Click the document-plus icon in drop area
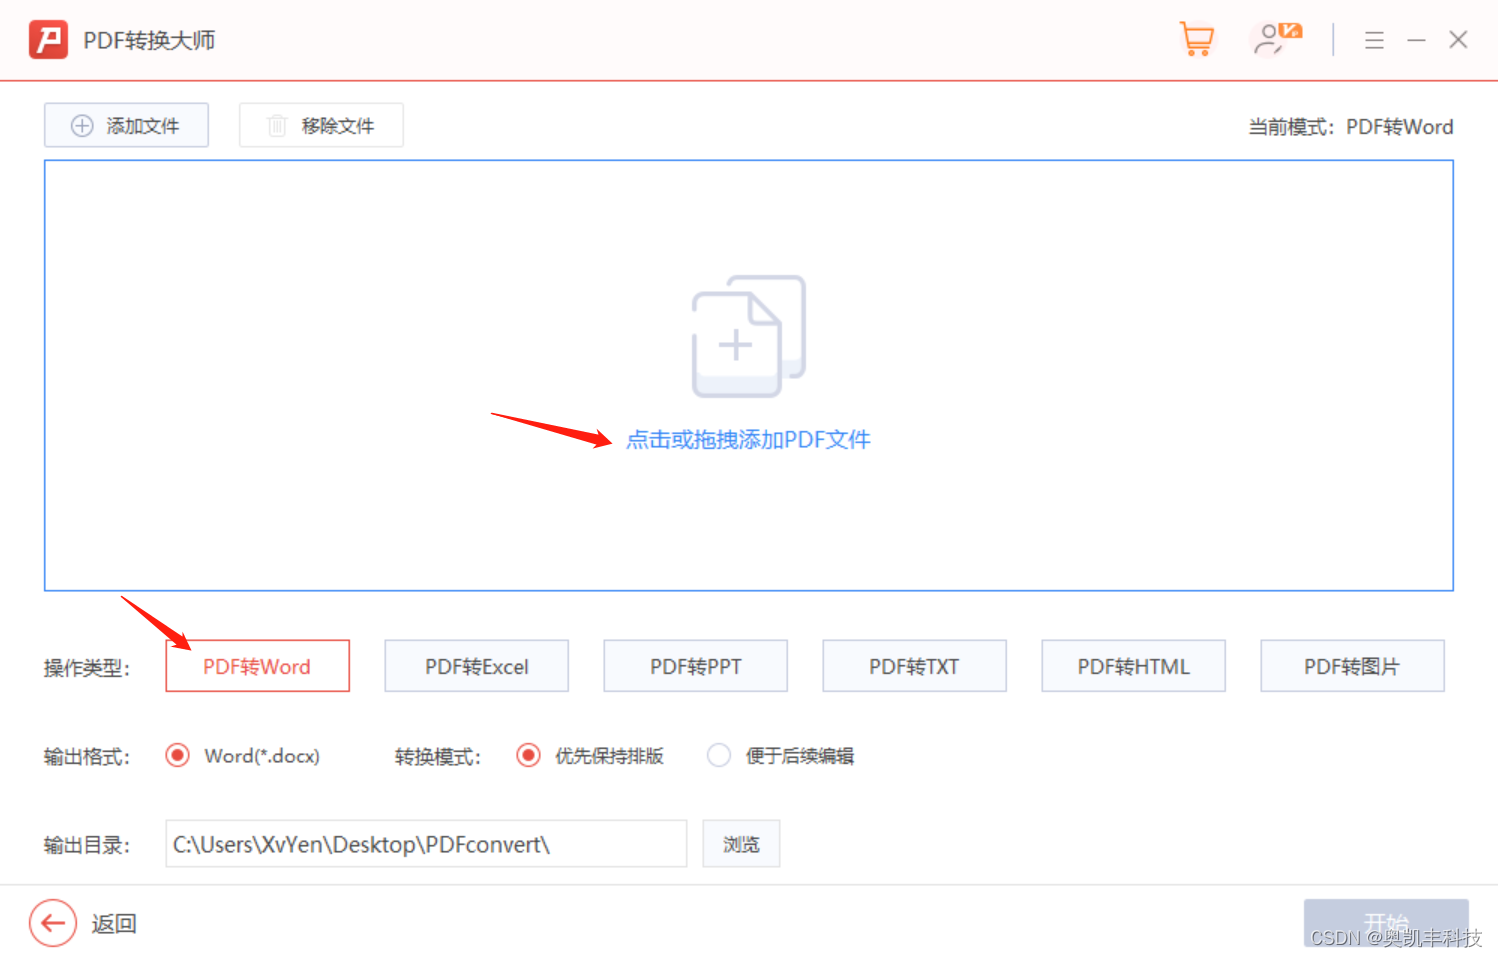Screen dimensions: 1498x957 (x=747, y=336)
